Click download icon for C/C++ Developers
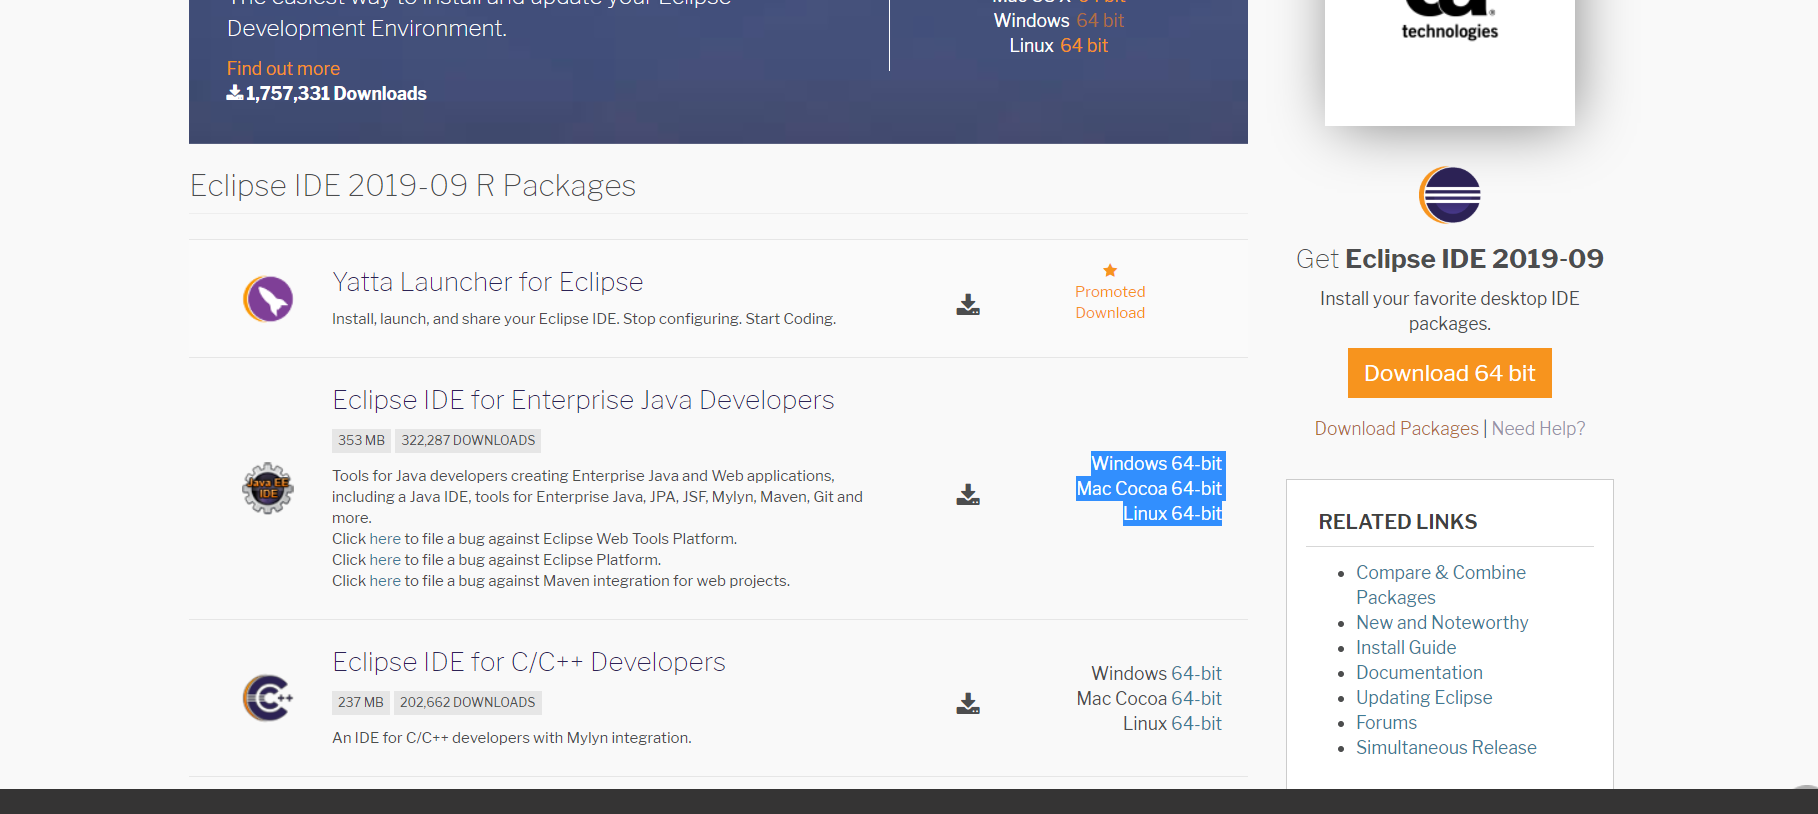Image resolution: width=1818 pixels, height=814 pixels. pos(968,704)
